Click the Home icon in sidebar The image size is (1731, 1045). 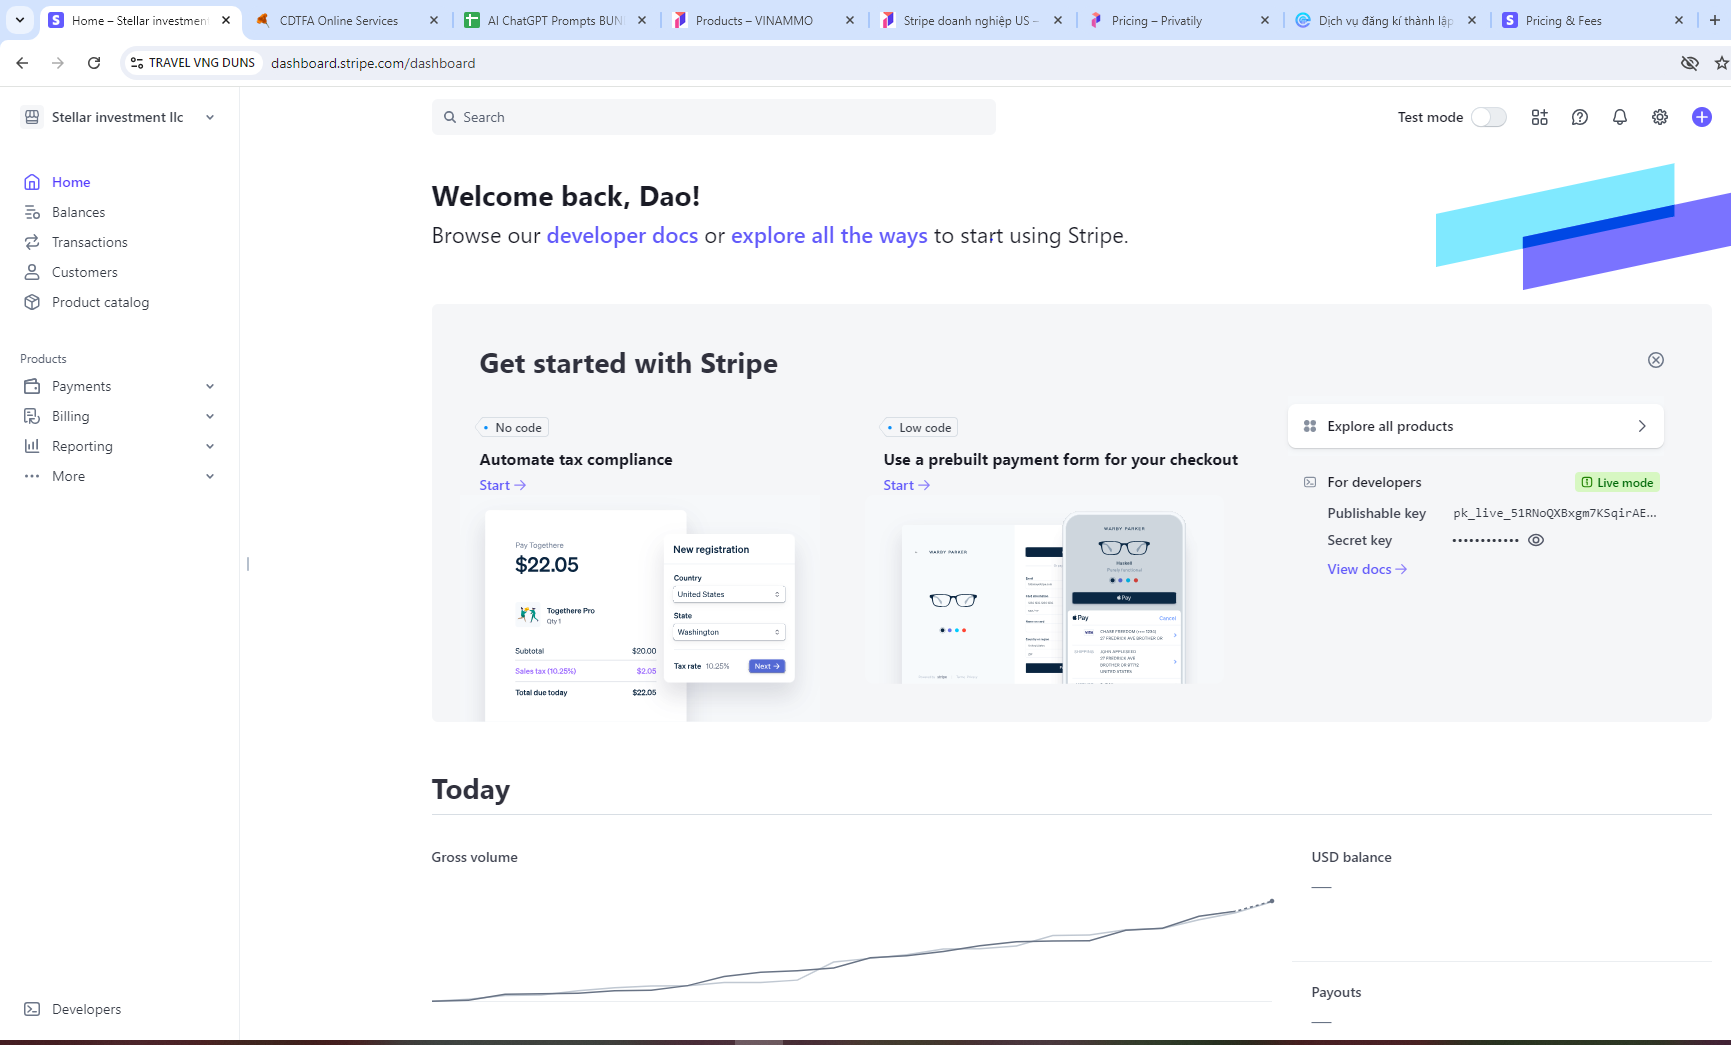pyautogui.click(x=32, y=182)
